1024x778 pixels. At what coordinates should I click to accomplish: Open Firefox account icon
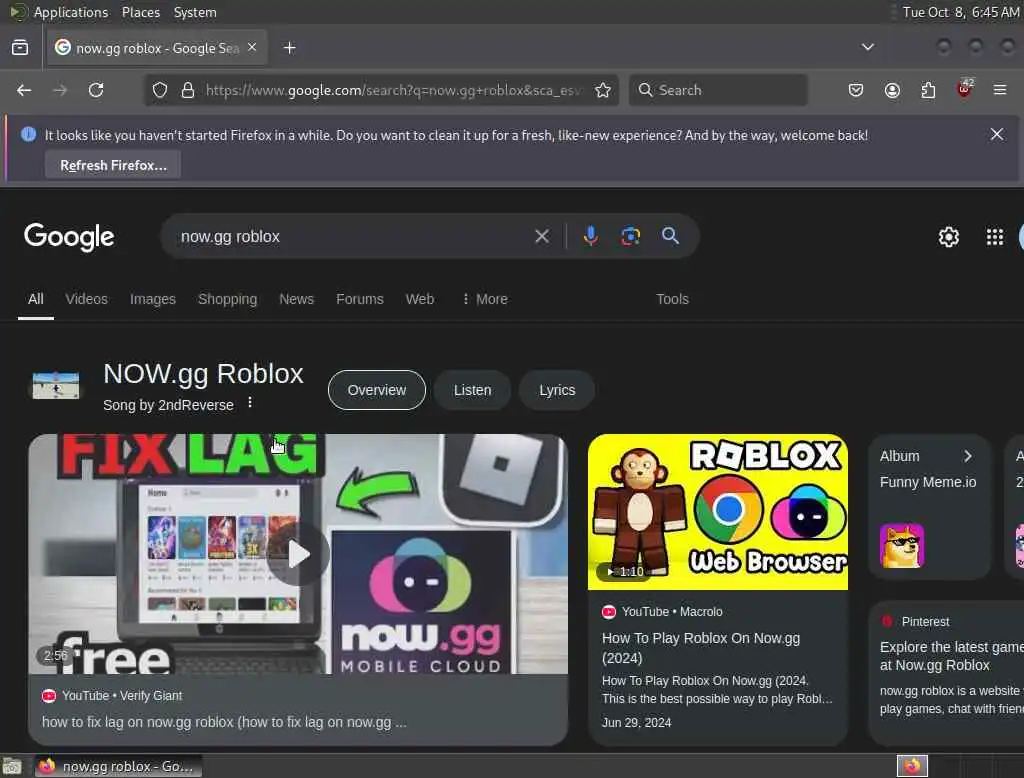coord(892,90)
